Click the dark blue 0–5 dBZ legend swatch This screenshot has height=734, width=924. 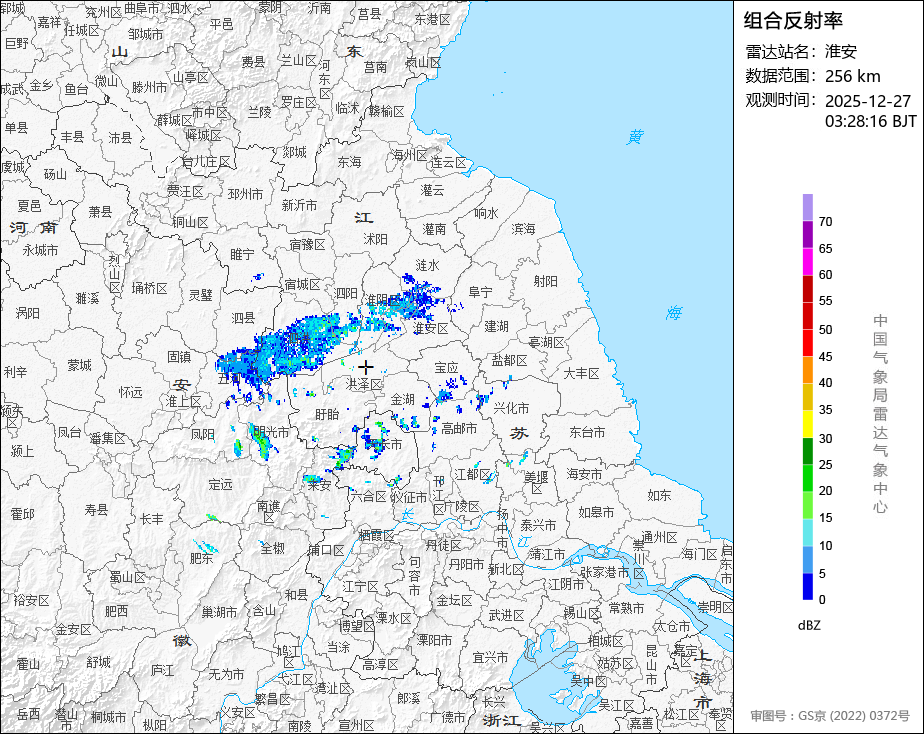(807, 587)
